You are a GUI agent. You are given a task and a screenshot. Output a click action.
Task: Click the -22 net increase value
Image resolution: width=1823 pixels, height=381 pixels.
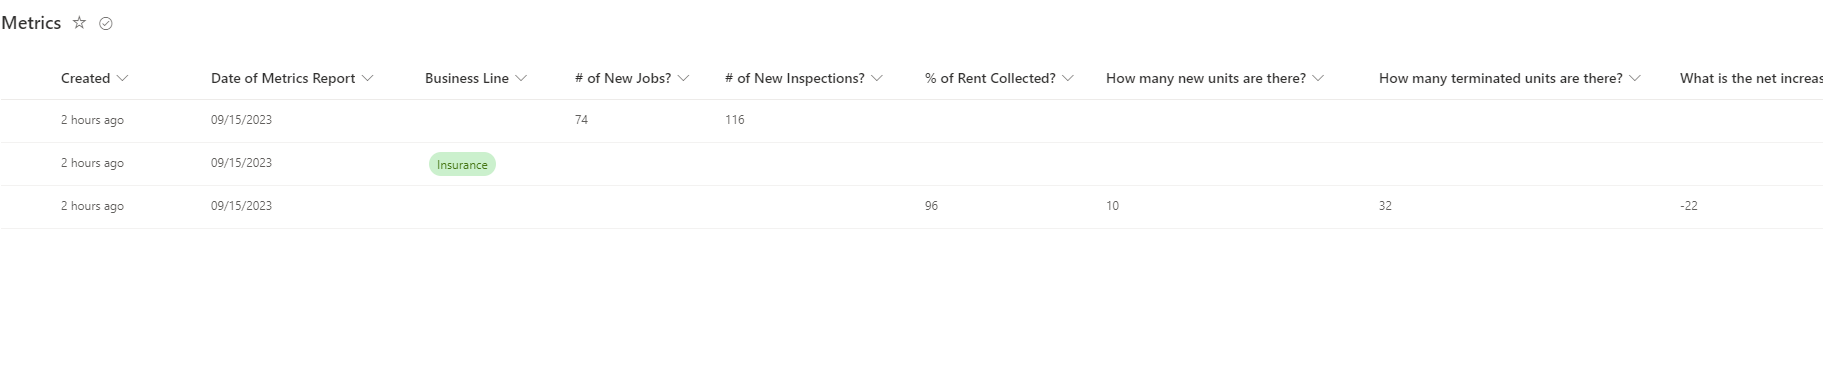click(x=1689, y=206)
